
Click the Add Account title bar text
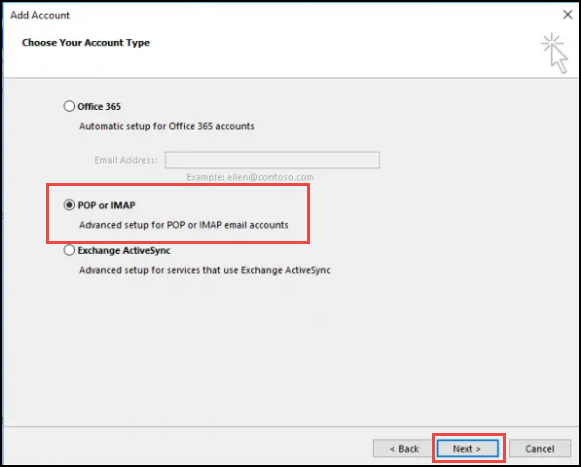tap(40, 15)
